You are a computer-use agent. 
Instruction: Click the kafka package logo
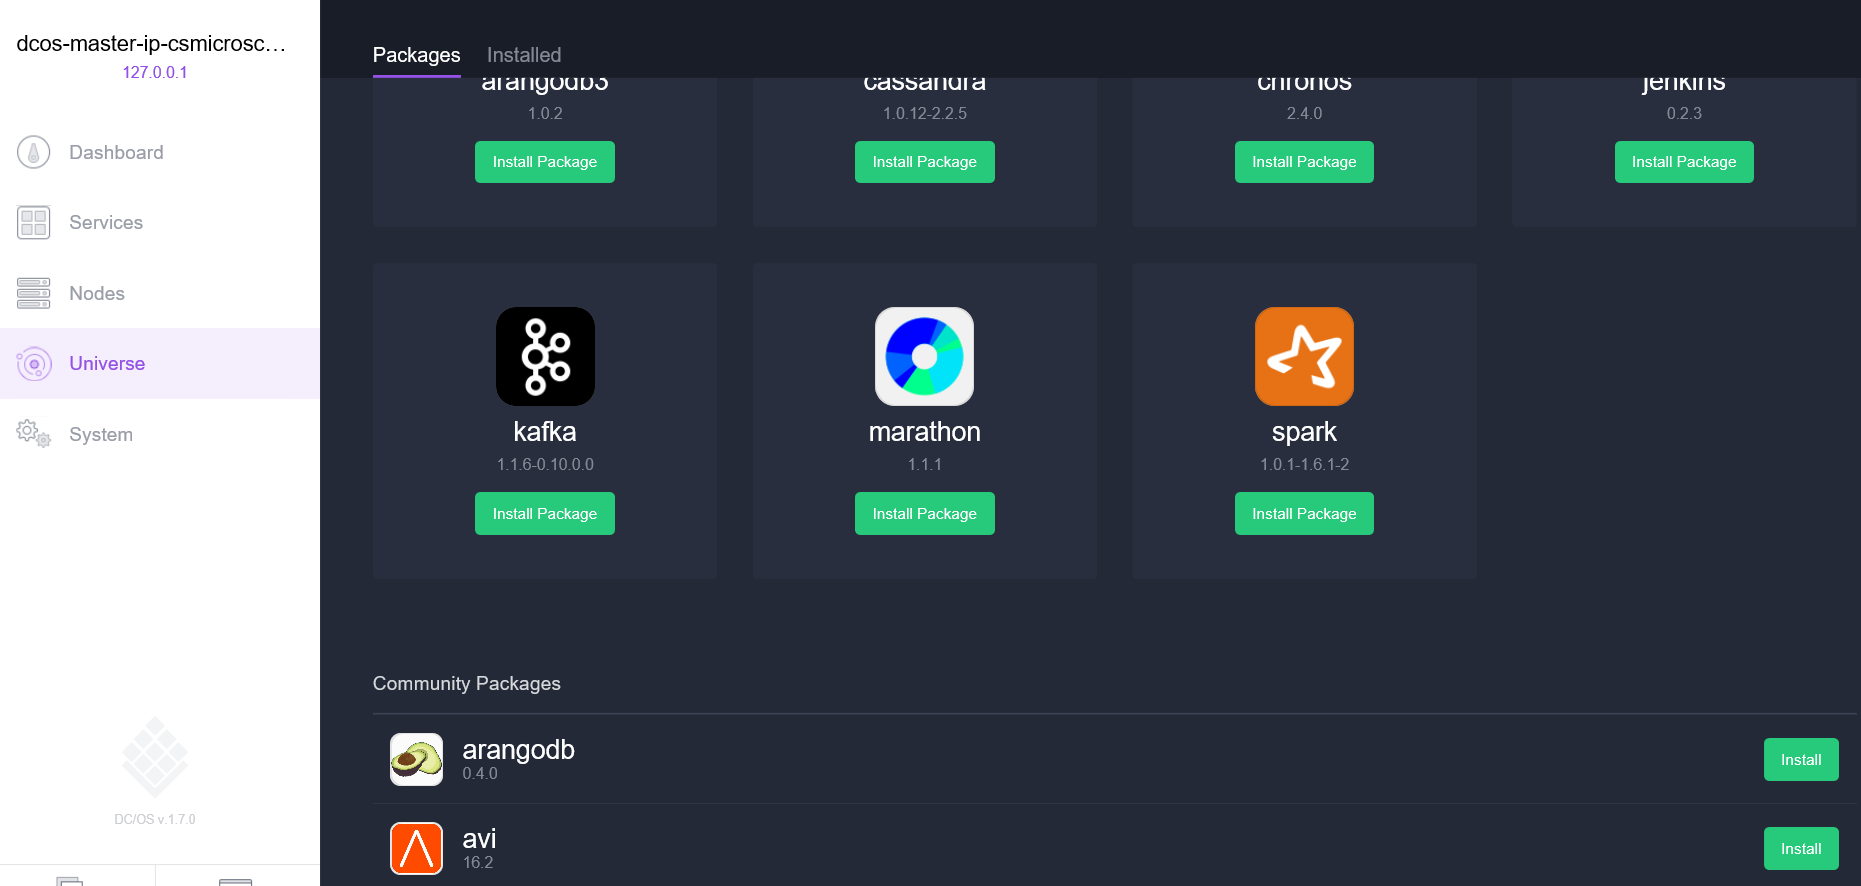[545, 356]
